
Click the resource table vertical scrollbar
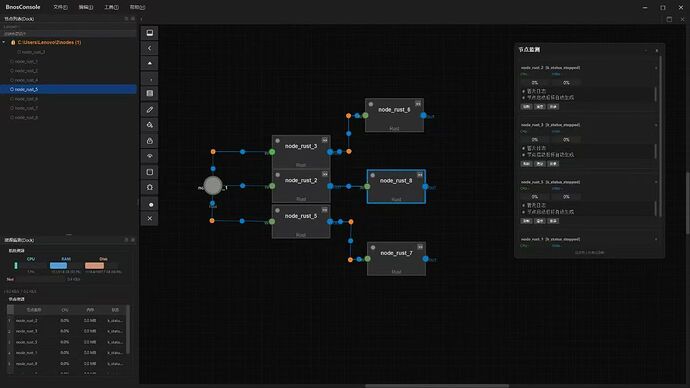[128, 329]
